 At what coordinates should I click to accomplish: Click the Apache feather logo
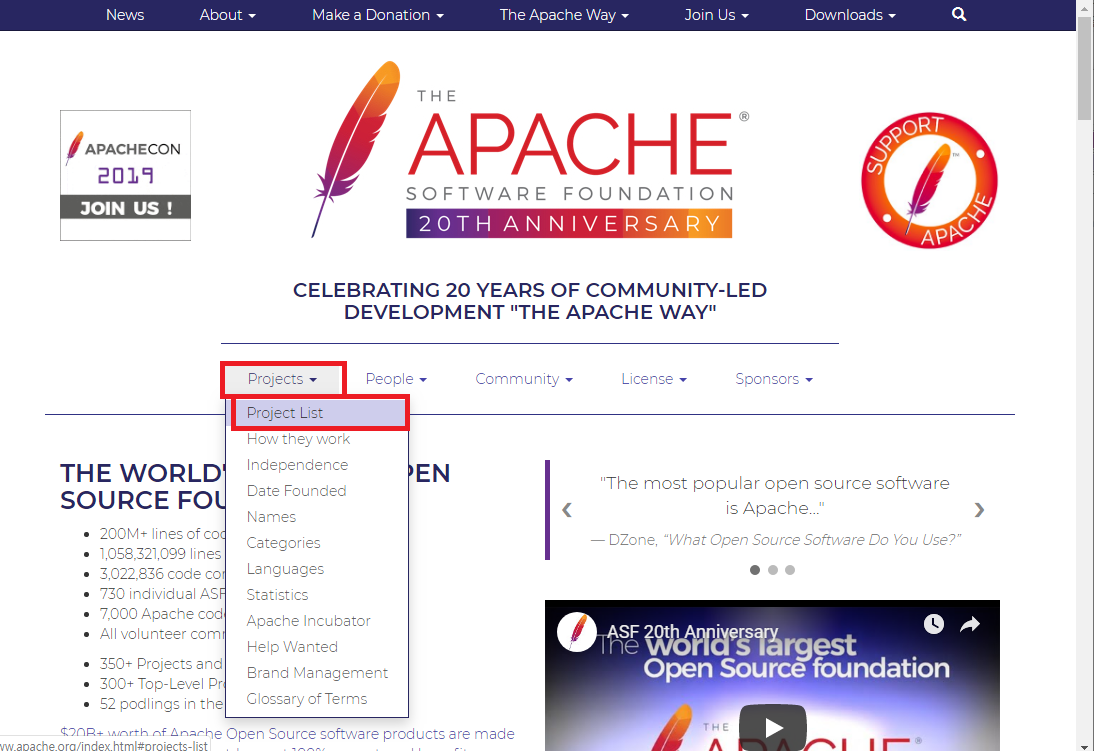pos(356,149)
